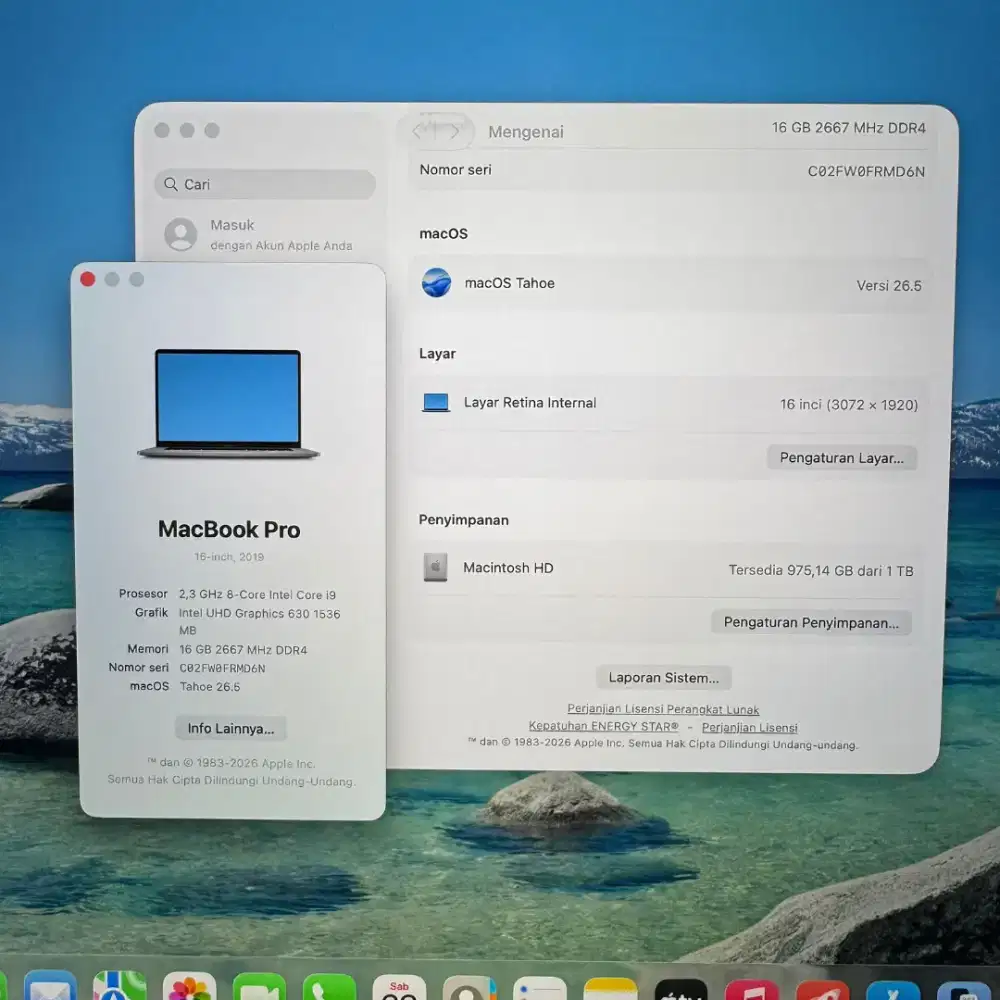Viewport: 1000px width, 1000px height.
Task: Minimize the System Settings window
Action: tap(187, 130)
